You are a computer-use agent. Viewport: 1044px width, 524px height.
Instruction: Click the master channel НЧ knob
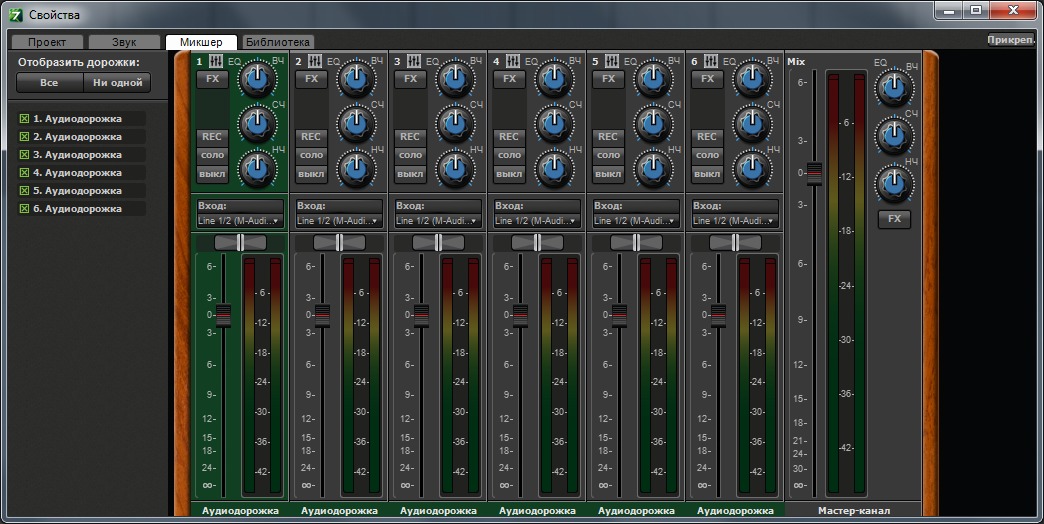894,184
